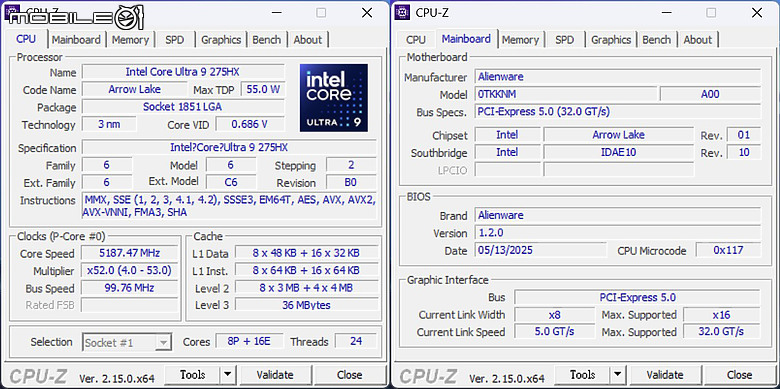Click Bus Specs. PCI-Express 5.0 field
This screenshot has height=389, width=780.
[617, 111]
